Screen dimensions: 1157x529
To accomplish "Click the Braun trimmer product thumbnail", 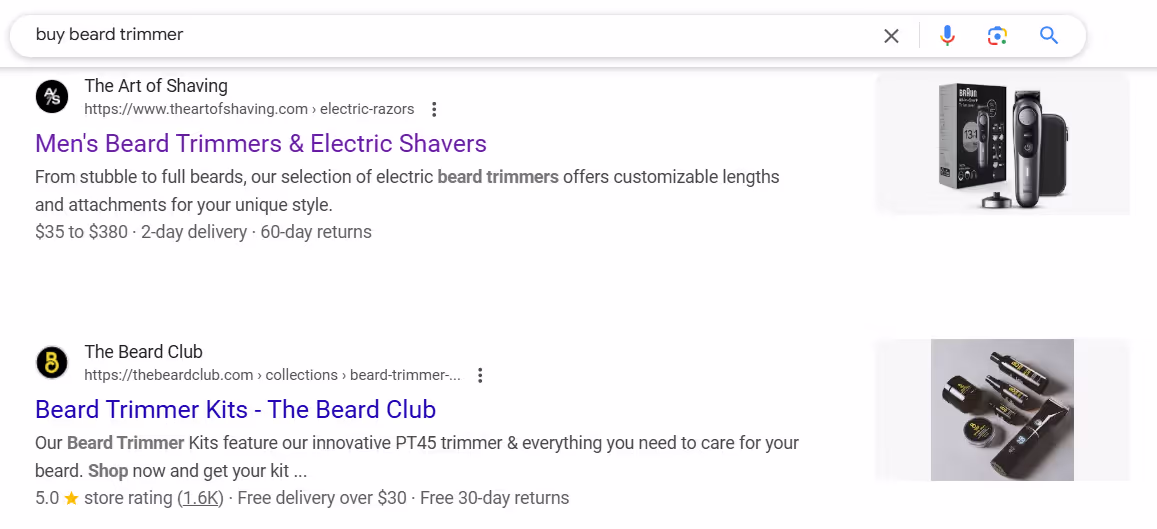I will (x=1002, y=145).
